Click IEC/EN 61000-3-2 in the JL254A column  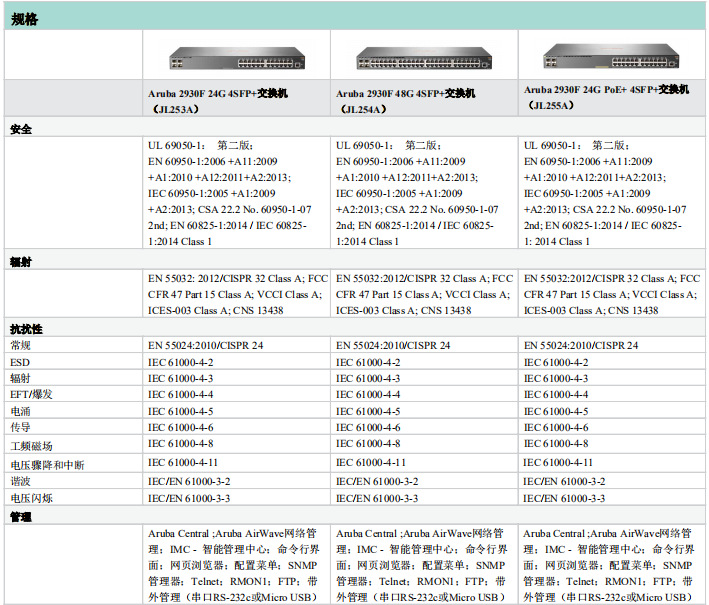tap(377, 481)
